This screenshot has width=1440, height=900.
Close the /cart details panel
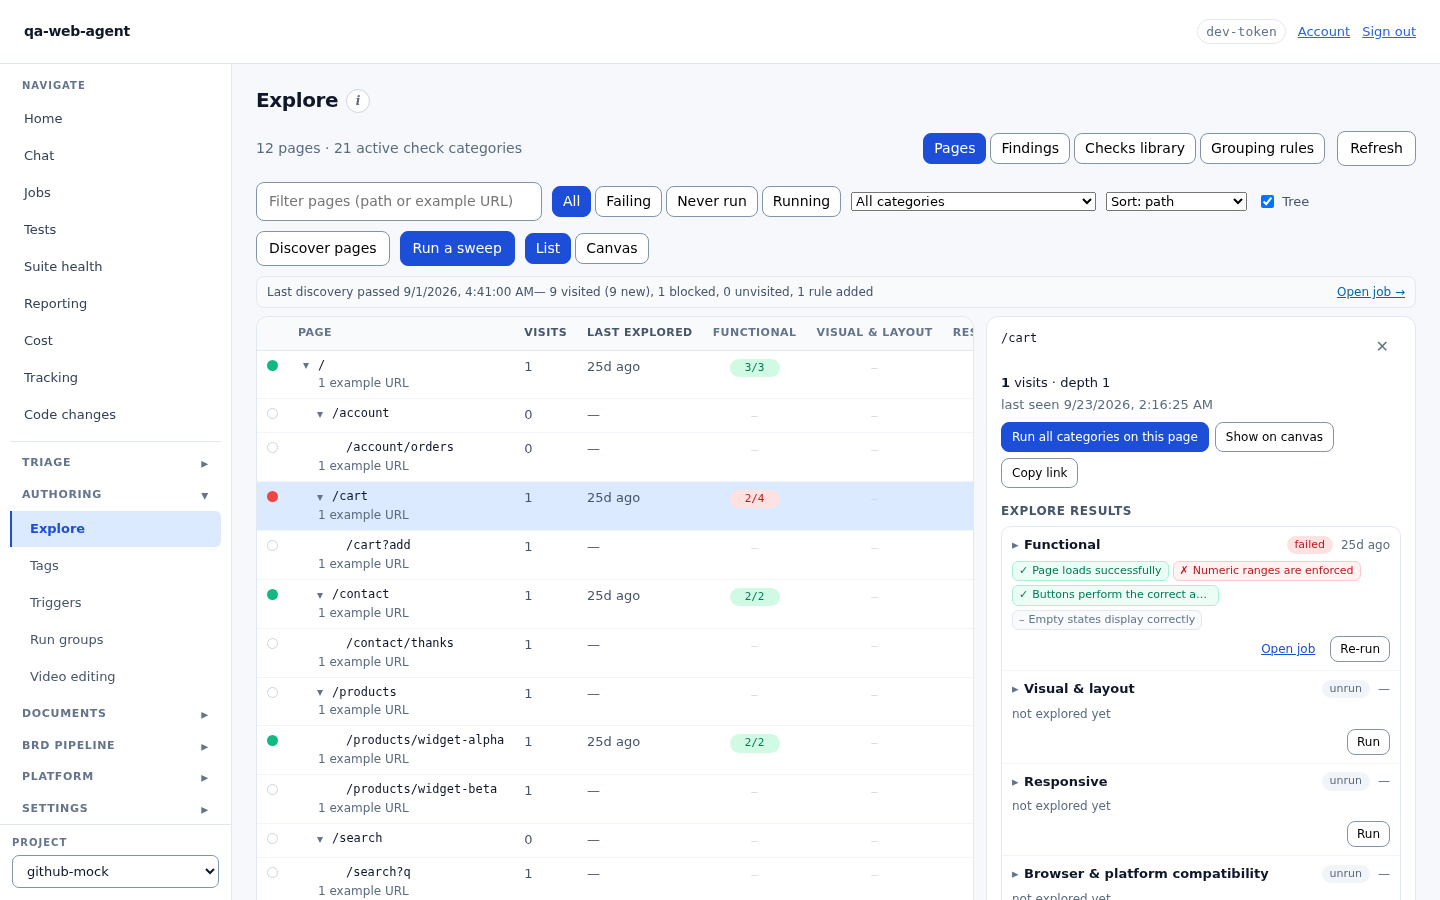click(x=1382, y=346)
